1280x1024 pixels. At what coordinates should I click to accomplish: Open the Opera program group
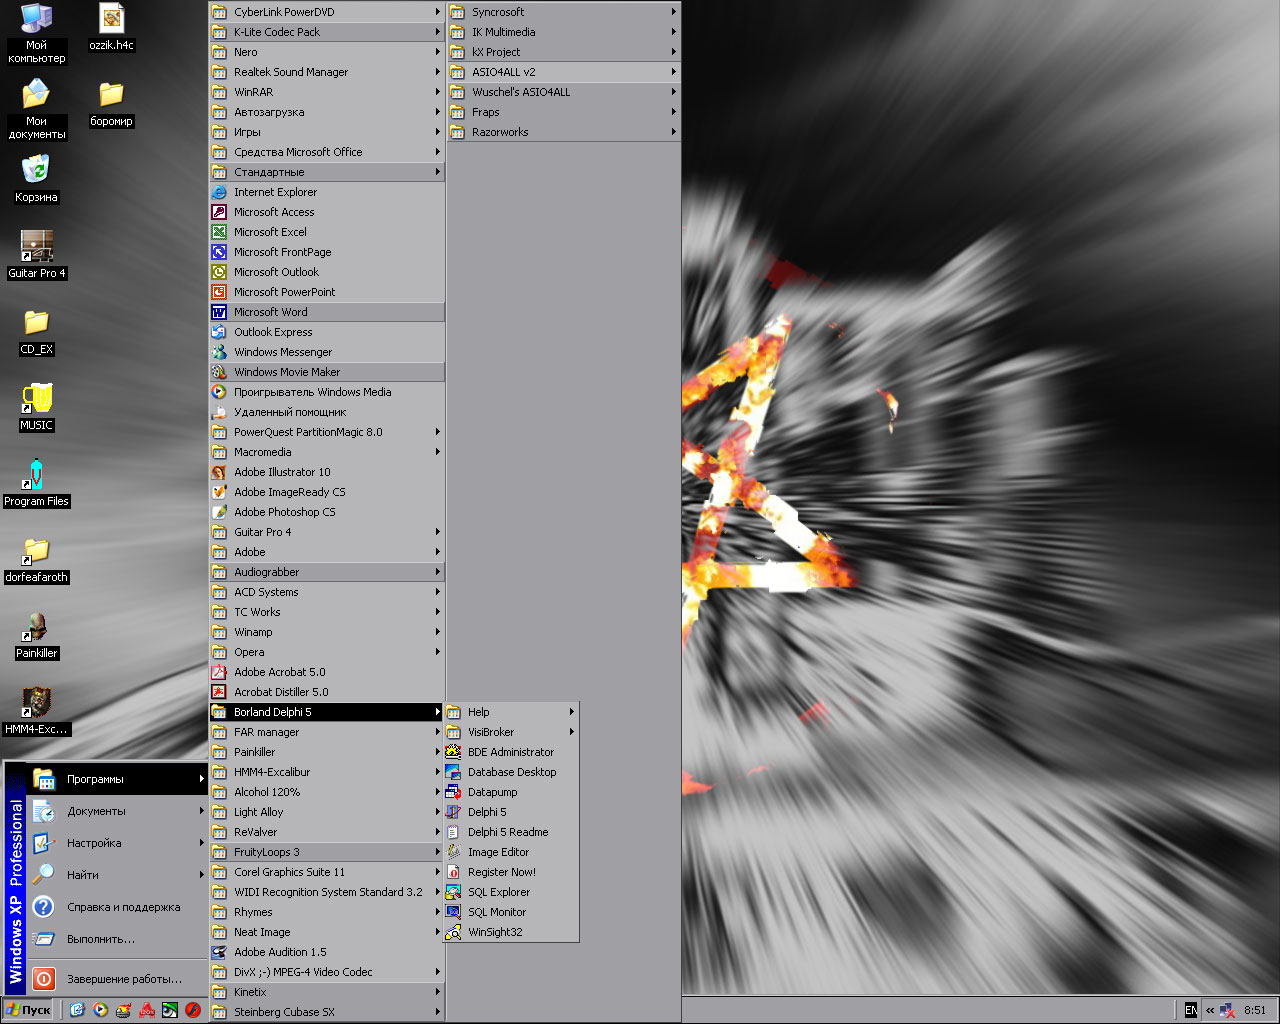tap(327, 652)
